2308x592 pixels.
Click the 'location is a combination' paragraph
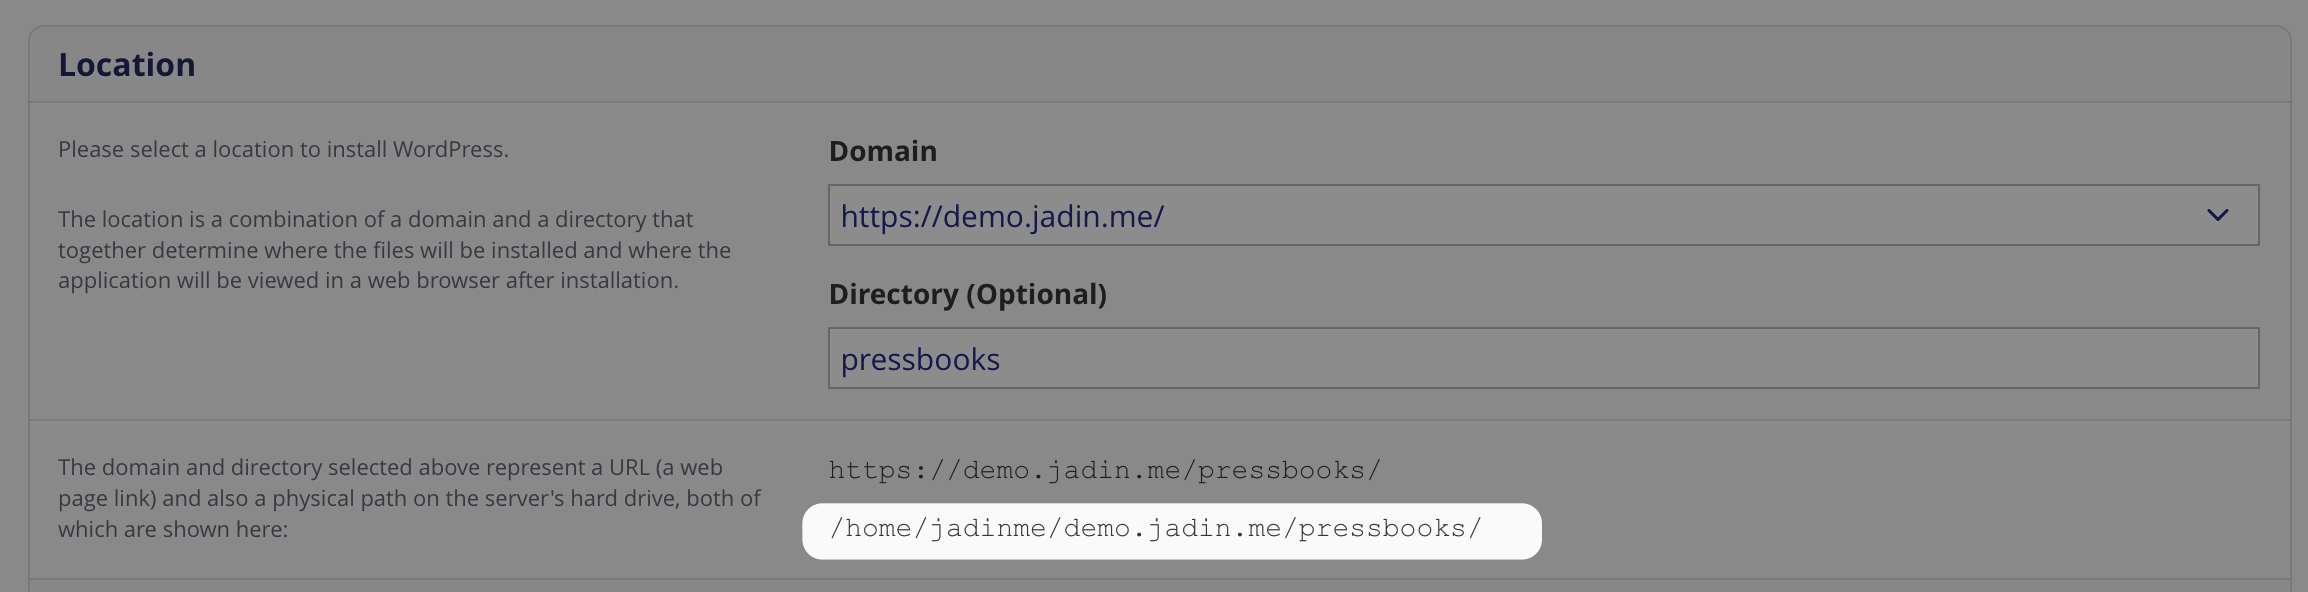point(394,250)
